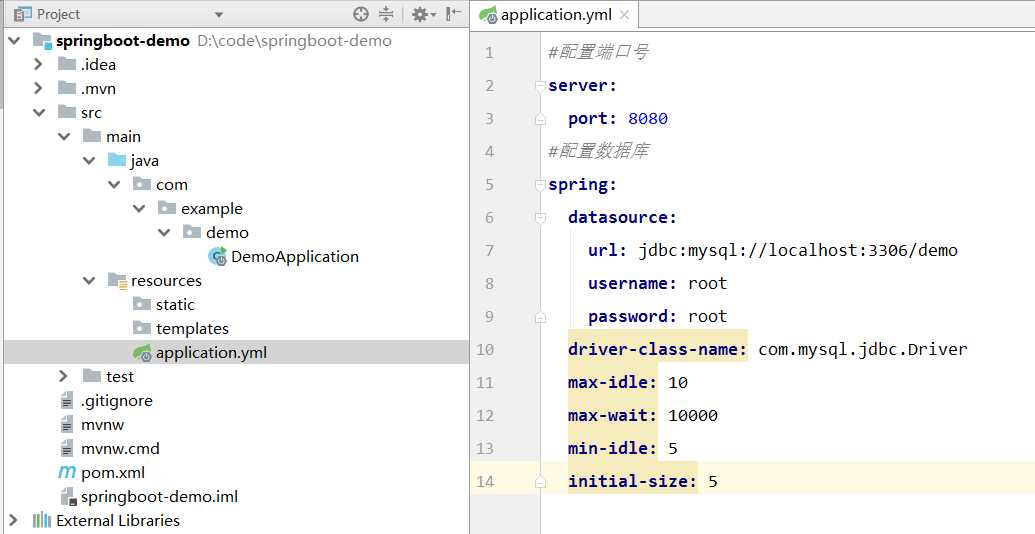Select the .gitignore file

coord(116,401)
